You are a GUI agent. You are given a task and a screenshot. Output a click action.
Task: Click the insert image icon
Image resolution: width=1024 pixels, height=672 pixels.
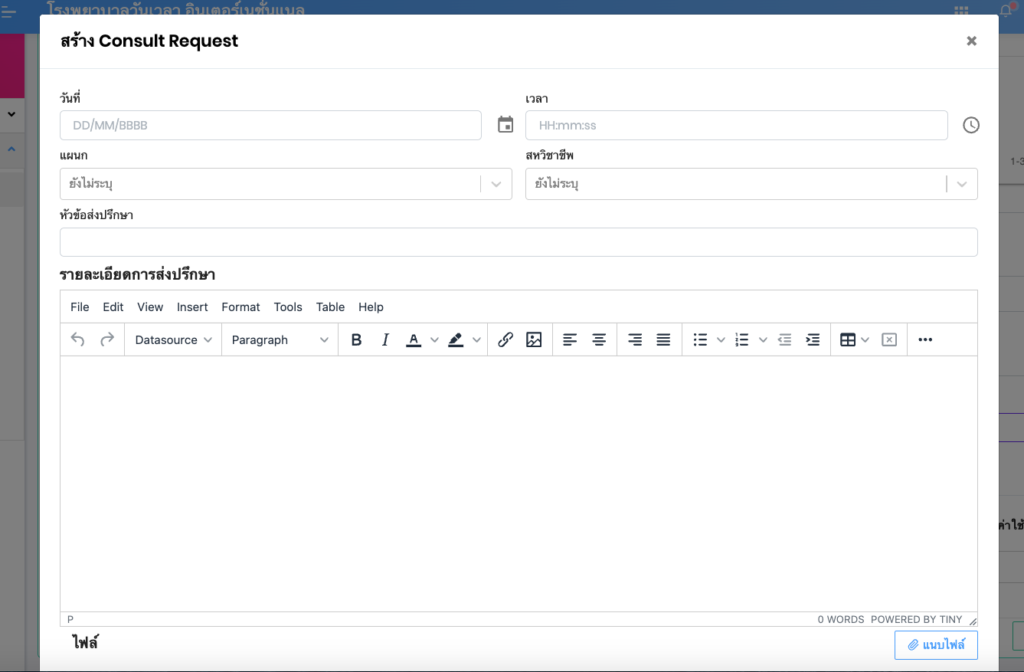coord(534,340)
